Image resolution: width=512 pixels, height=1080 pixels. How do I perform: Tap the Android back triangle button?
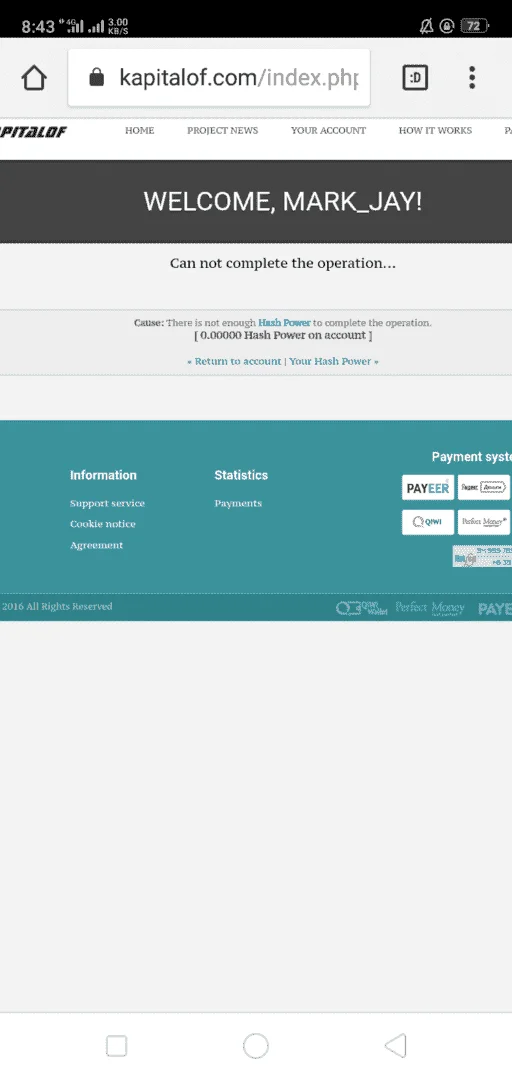point(396,1046)
